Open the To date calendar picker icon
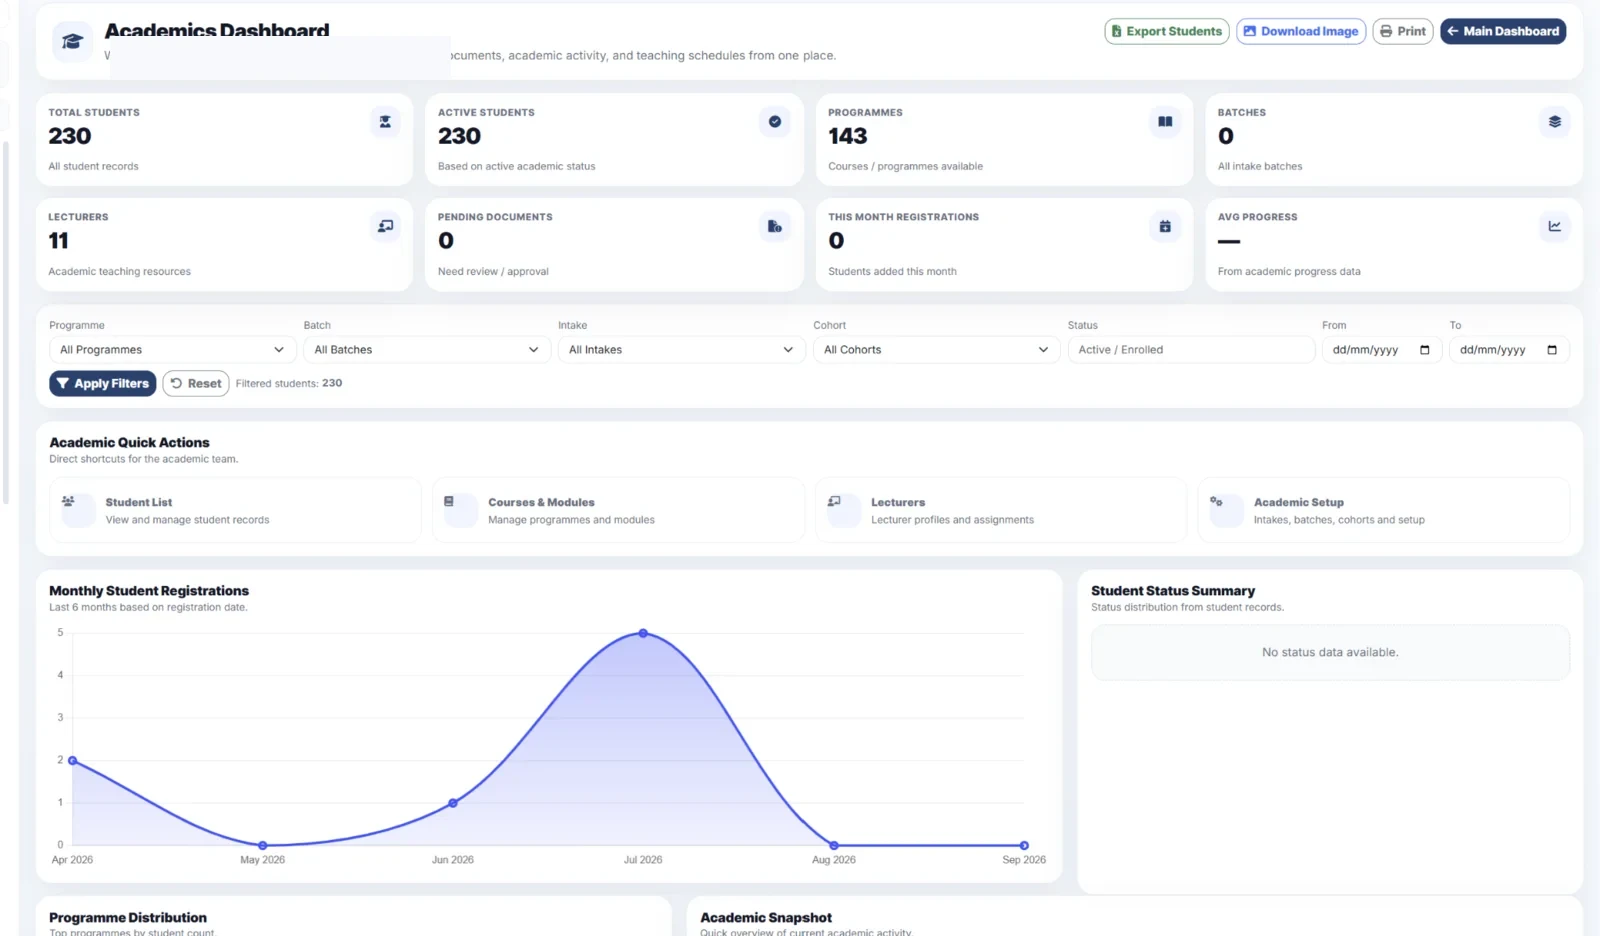The image size is (1600, 936). coord(1552,350)
